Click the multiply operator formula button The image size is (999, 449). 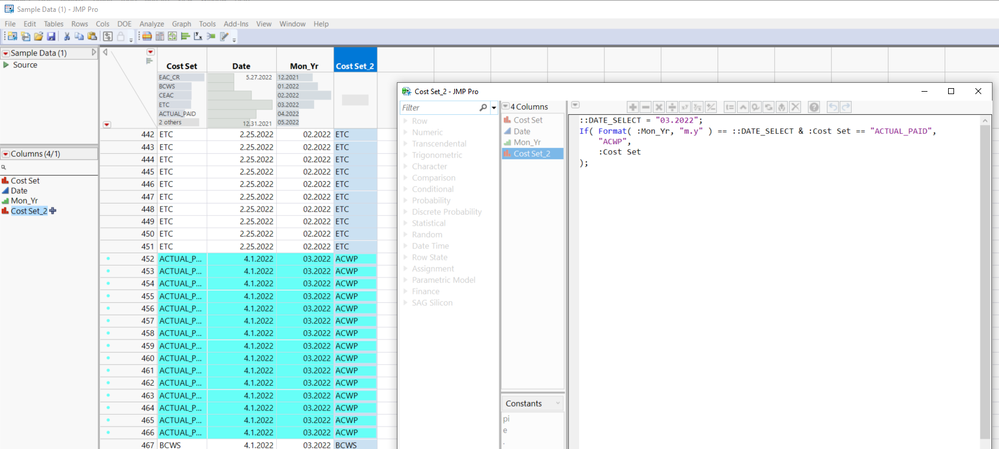658,107
